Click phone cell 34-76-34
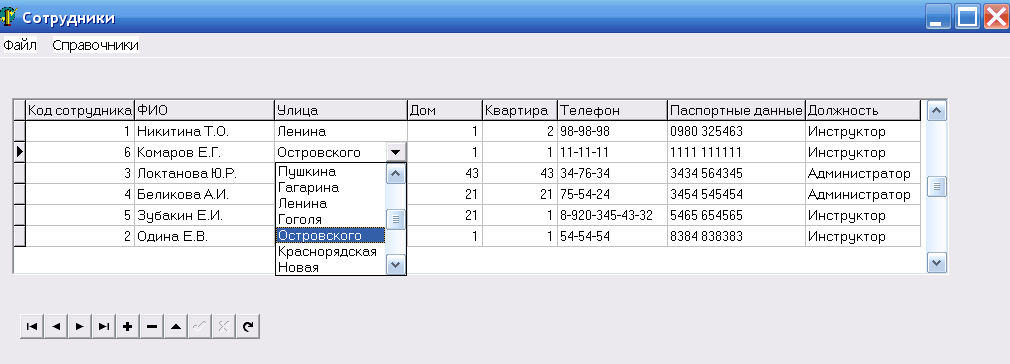The width and height of the screenshot is (1010, 364). 612,173
